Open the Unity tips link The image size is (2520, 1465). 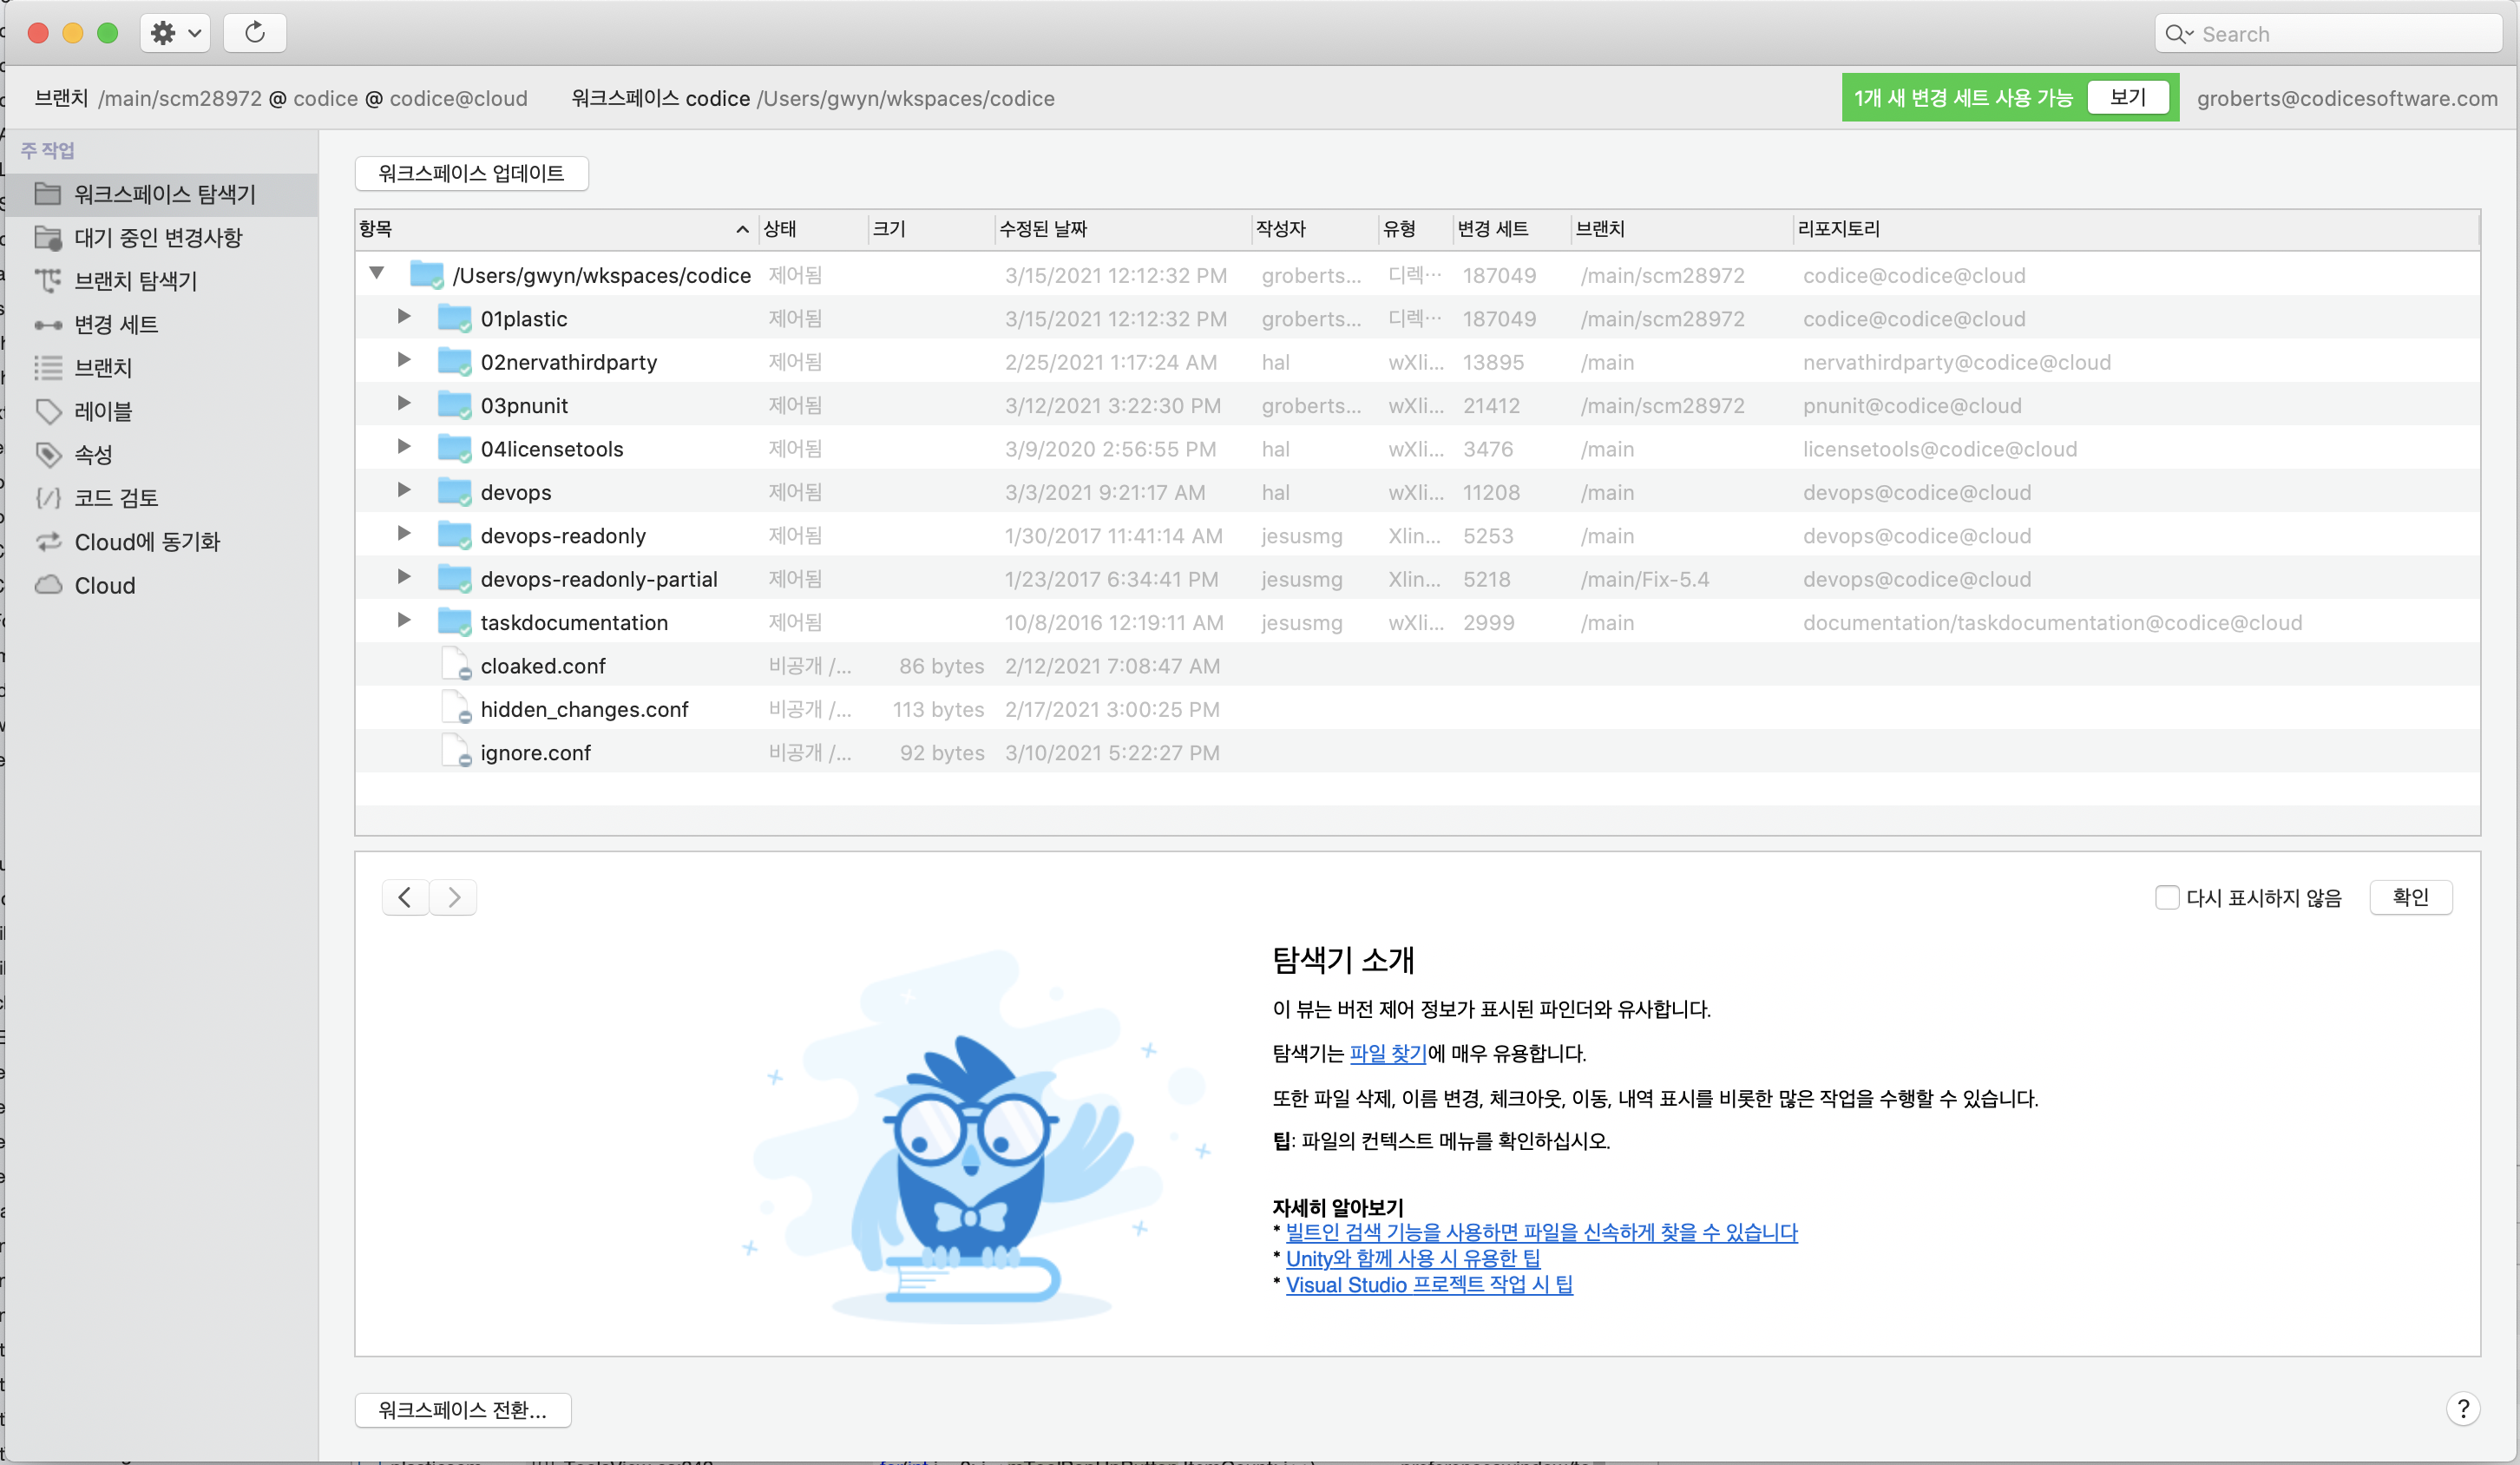point(1413,1259)
